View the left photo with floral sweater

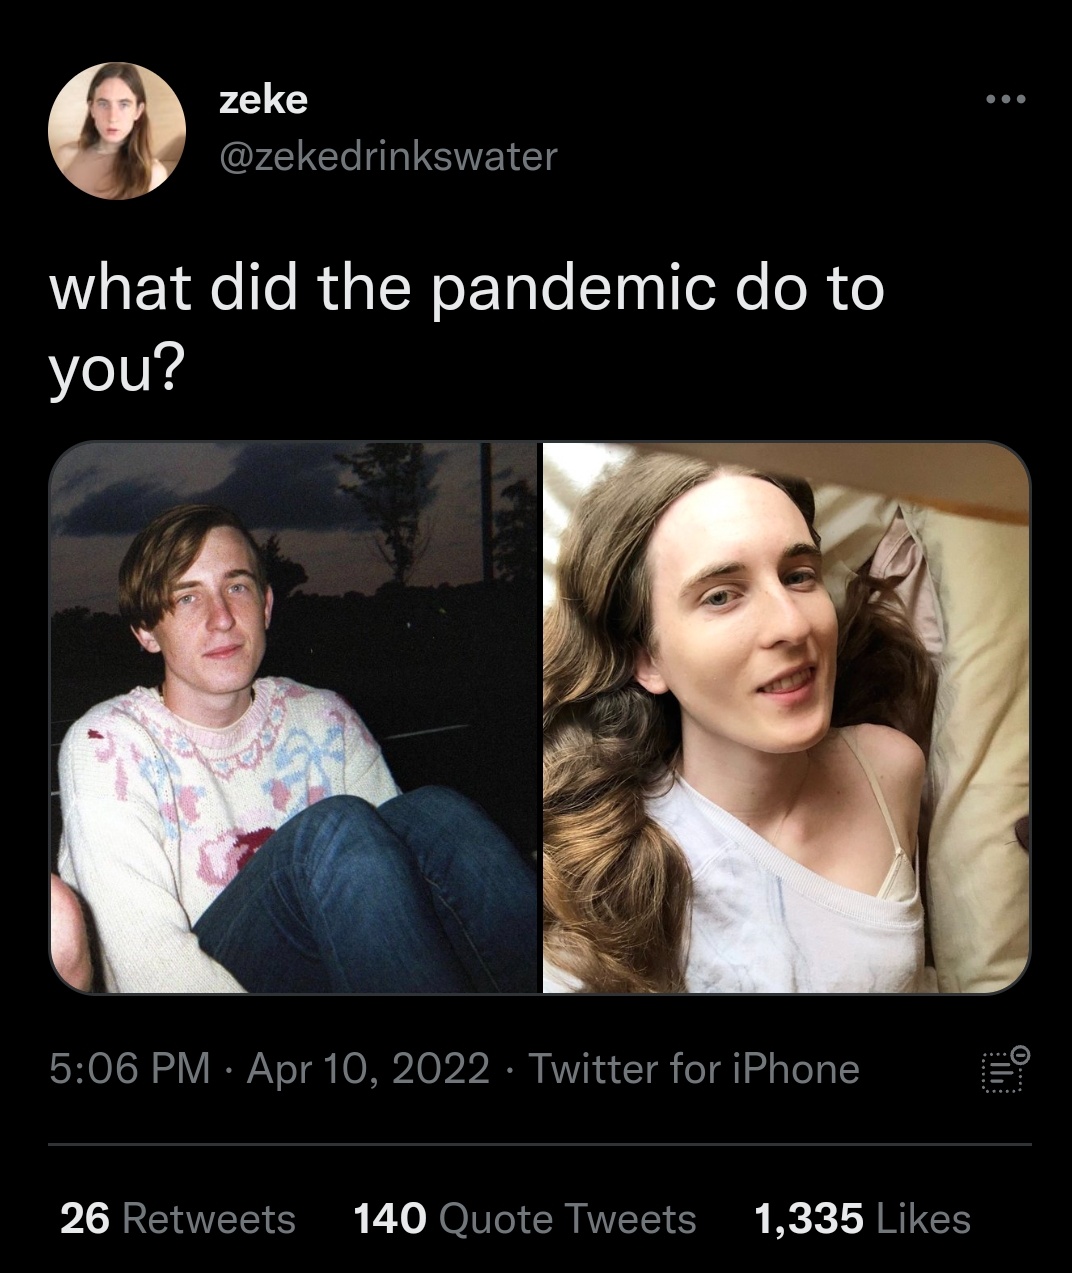point(294,717)
